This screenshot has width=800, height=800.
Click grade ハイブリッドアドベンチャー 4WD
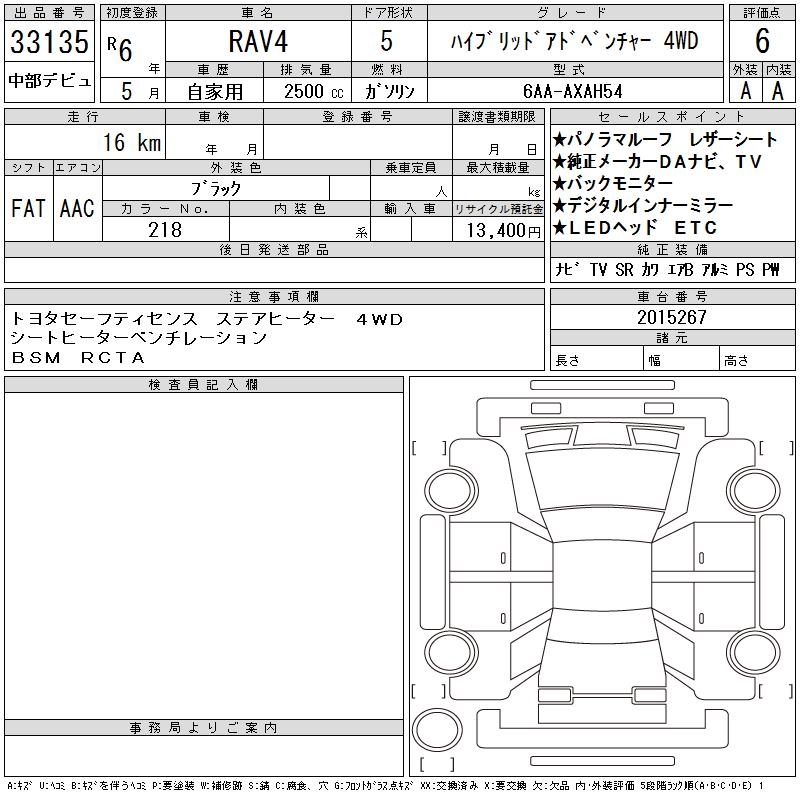(574, 41)
